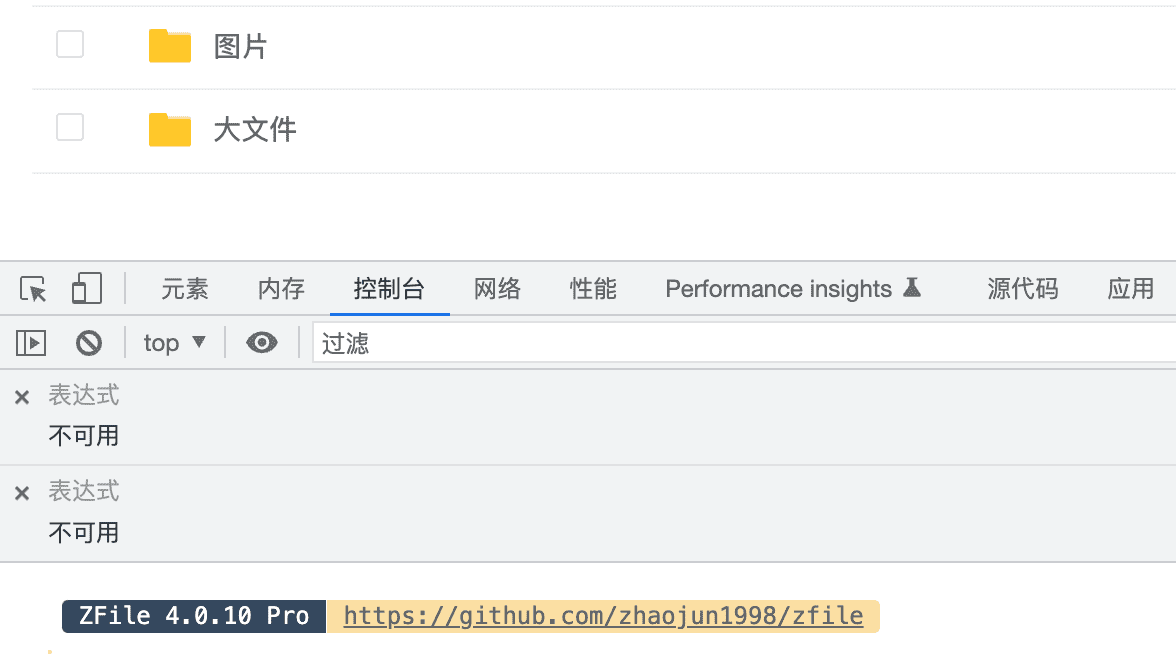Click the 过滤 filter input field
This screenshot has width=1176, height=672.
pyautogui.click(x=740, y=343)
